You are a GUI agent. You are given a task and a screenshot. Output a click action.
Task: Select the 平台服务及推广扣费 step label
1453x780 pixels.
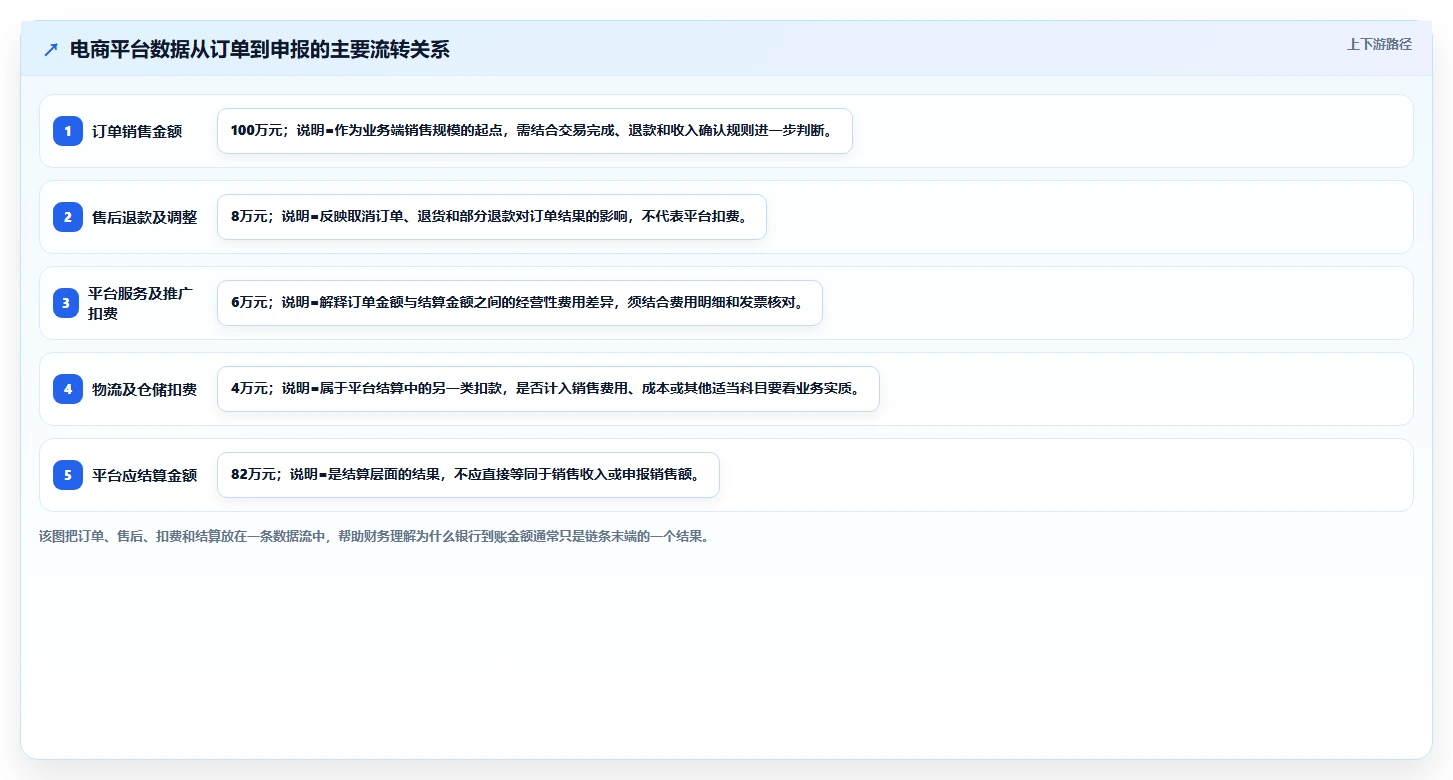(141, 303)
